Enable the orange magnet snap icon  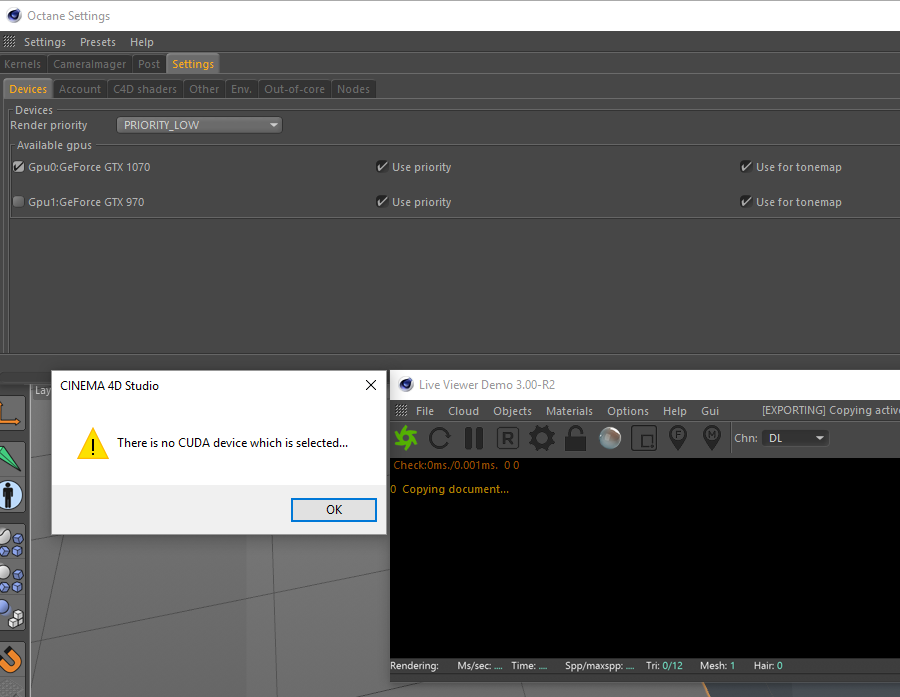tap(11, 659)
